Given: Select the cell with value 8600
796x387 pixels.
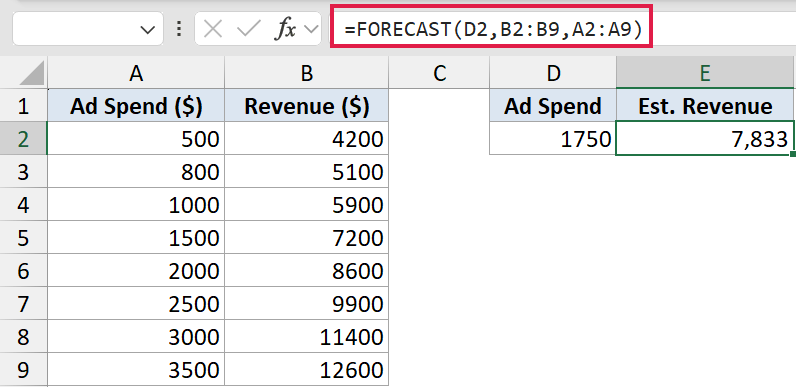Looking at the screenshot, I should 307,271.
